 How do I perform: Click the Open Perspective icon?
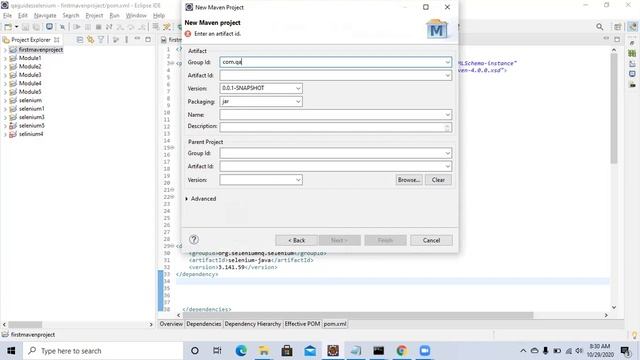(618, 27)
